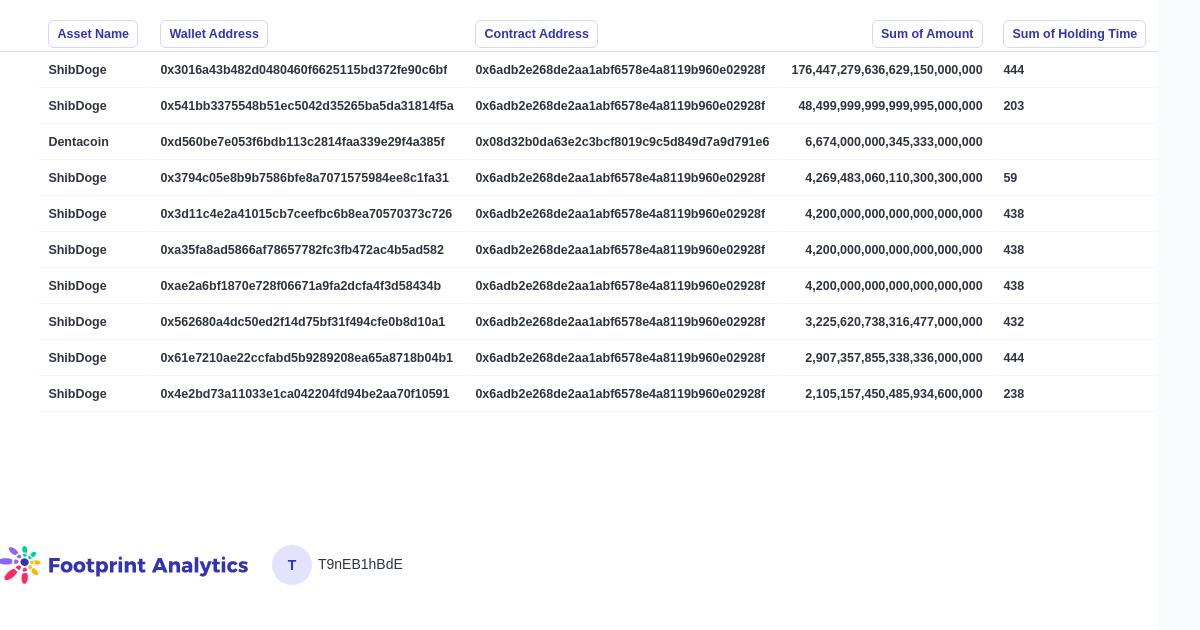Click wallet address 0x4e2bd73a11033e1ca042204fd94be2aa70f10591
This screenshot has height=630, width=1200.
point(305,394)
